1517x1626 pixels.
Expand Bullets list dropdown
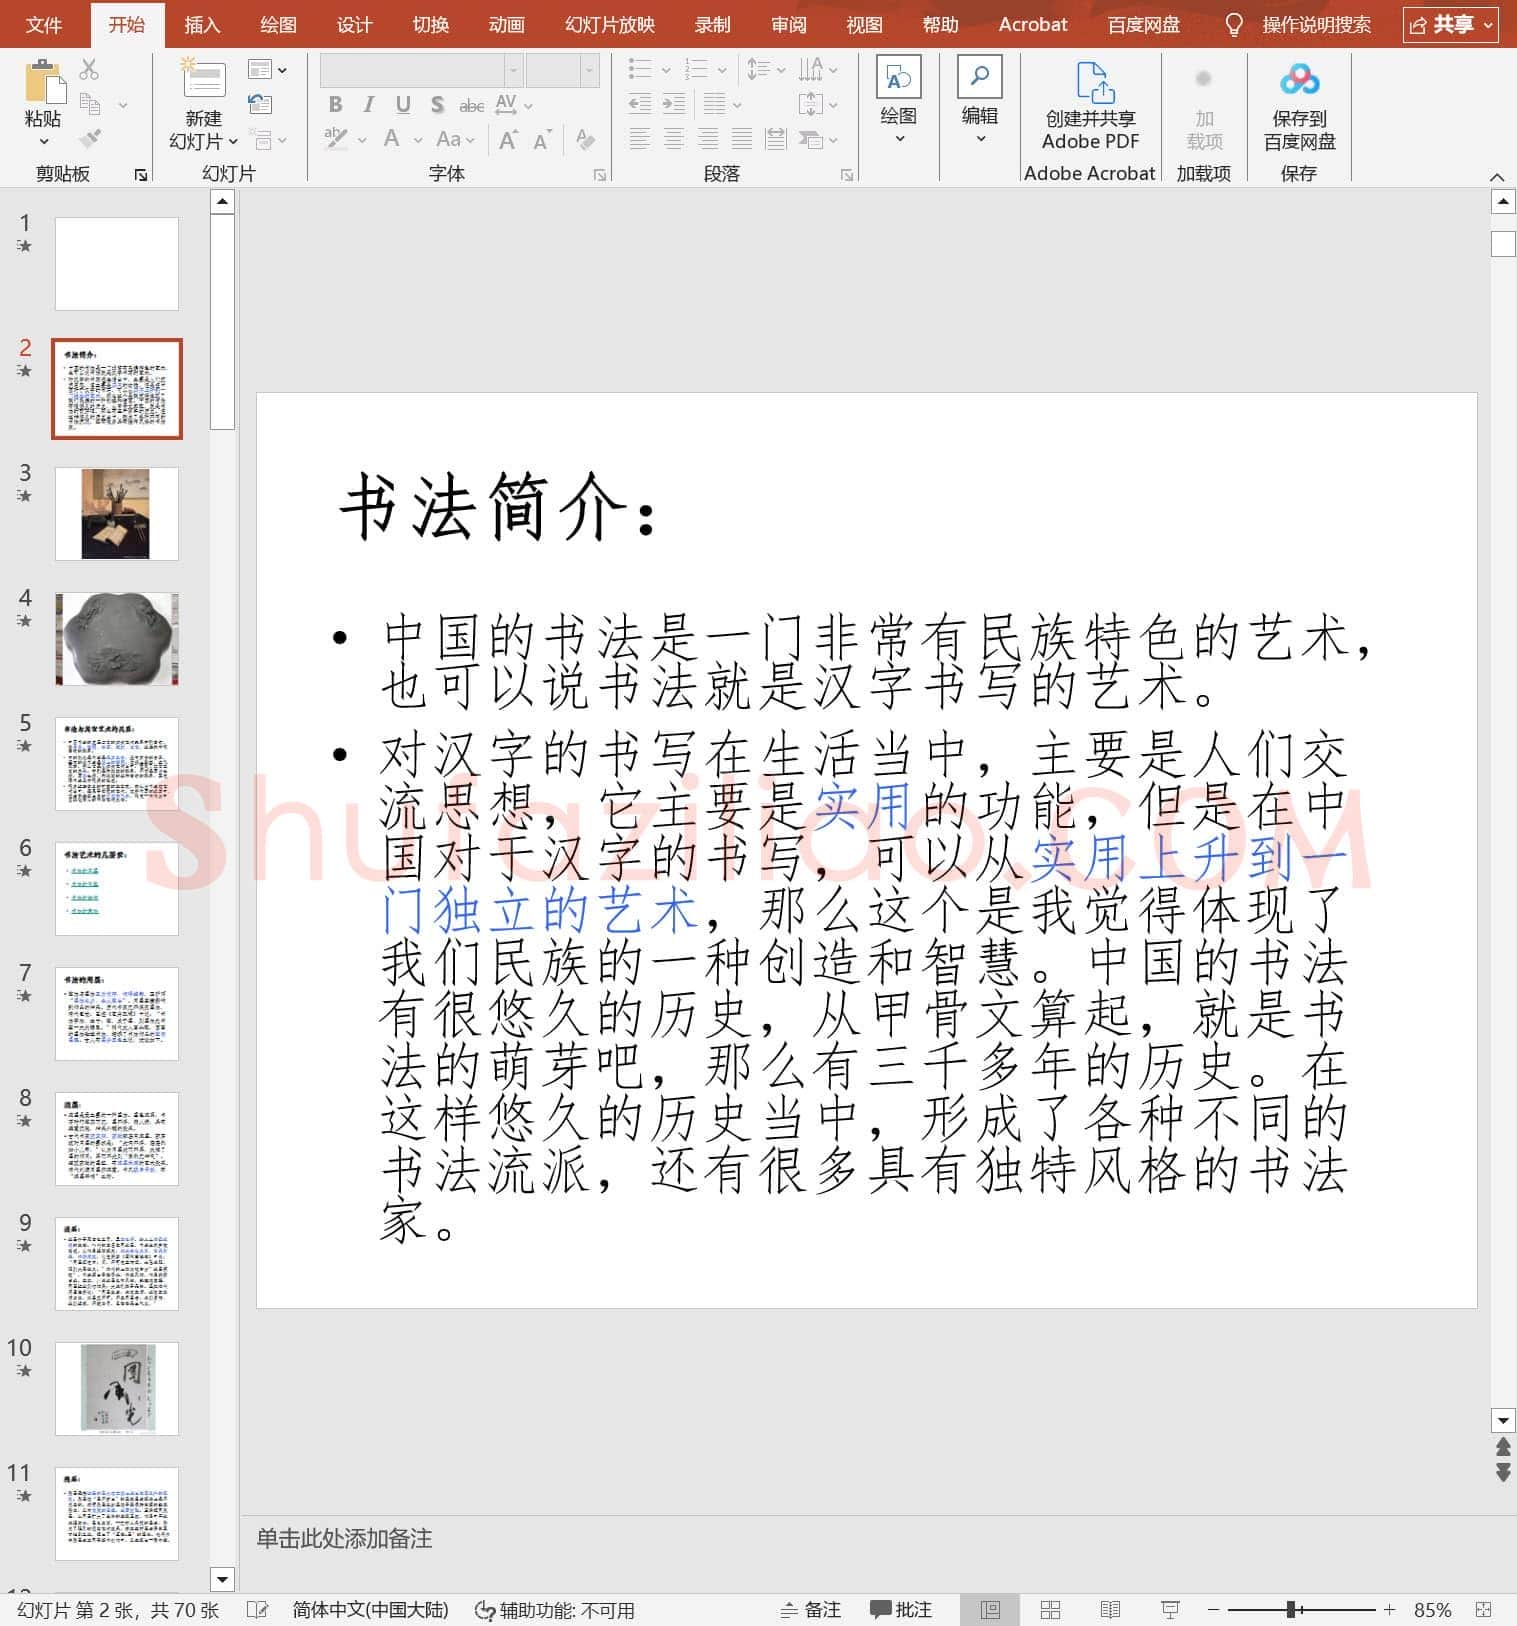tap(666, 70)
